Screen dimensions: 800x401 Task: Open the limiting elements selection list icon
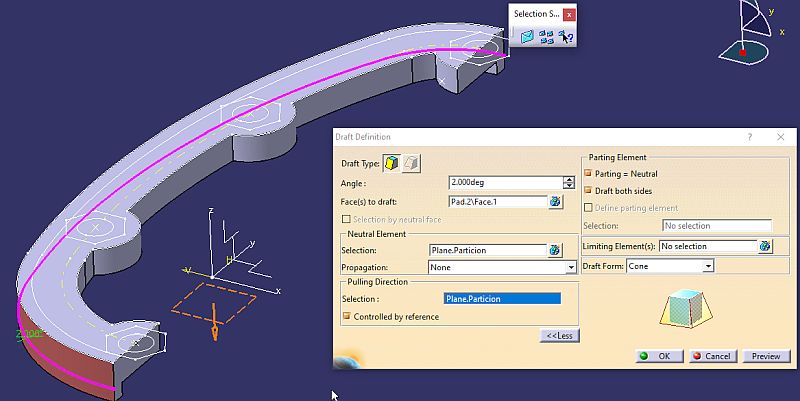click(765, 246)
